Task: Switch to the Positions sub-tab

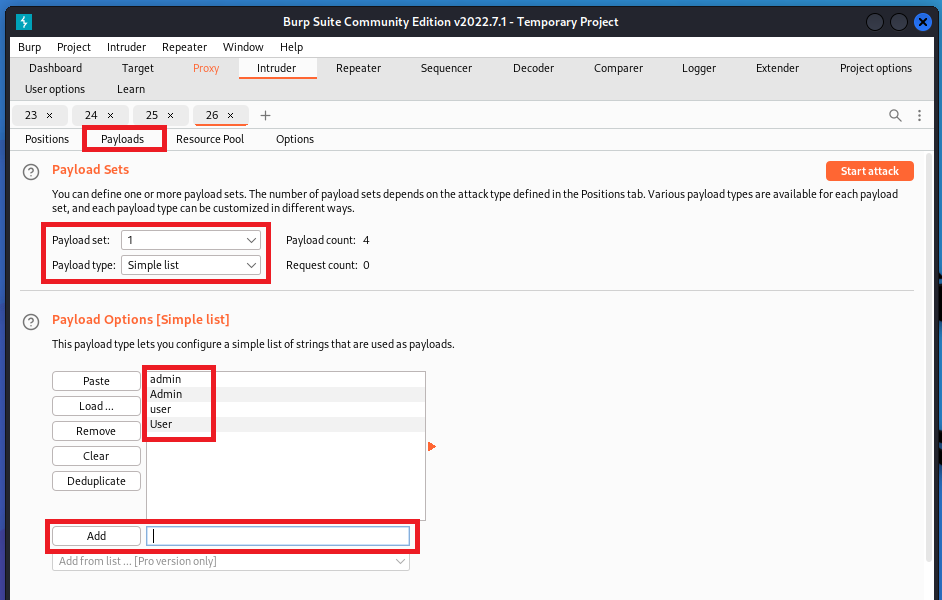Action: pos(47,139)
